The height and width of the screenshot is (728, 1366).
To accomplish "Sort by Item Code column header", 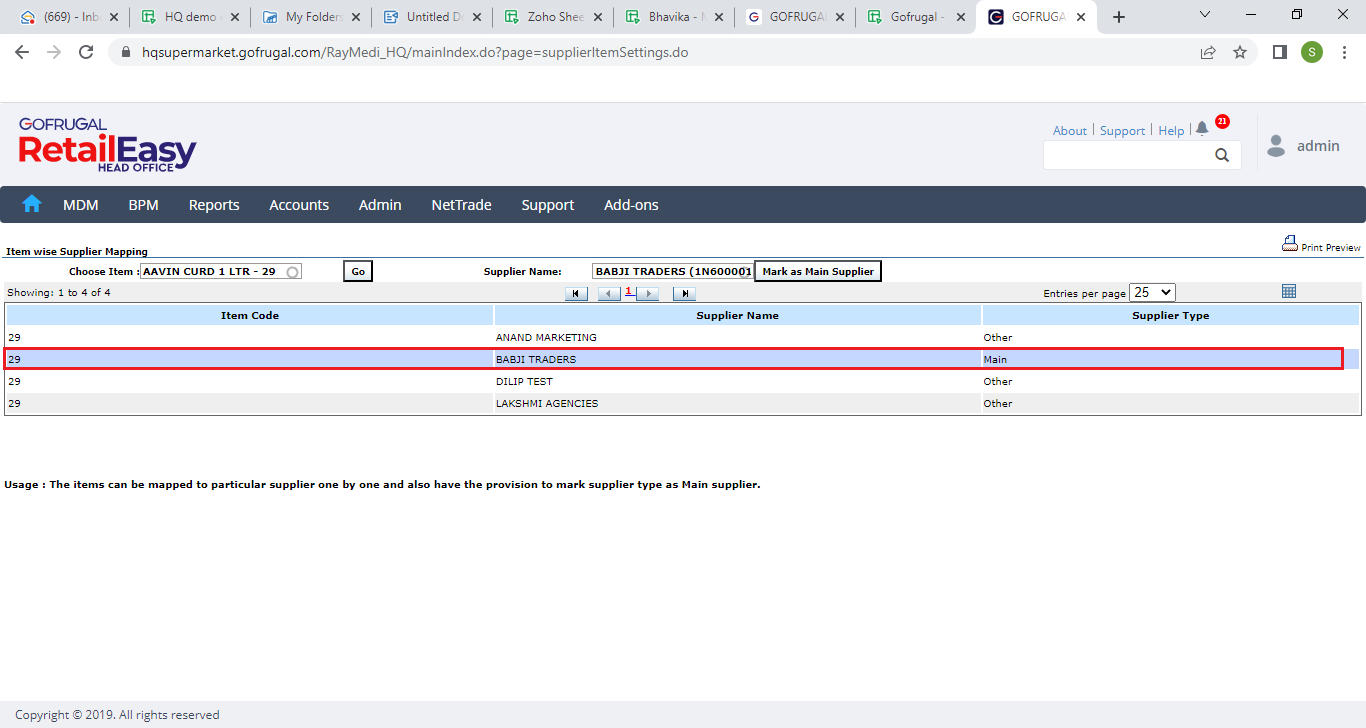I will pyautogui.click(x=250, y=316).
